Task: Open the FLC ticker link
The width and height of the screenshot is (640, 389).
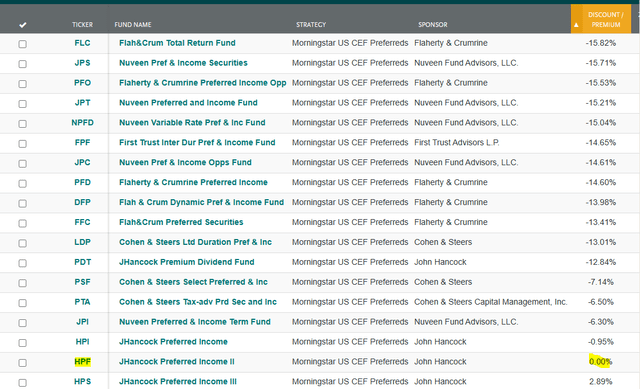Action: click(x=82, y=43)
